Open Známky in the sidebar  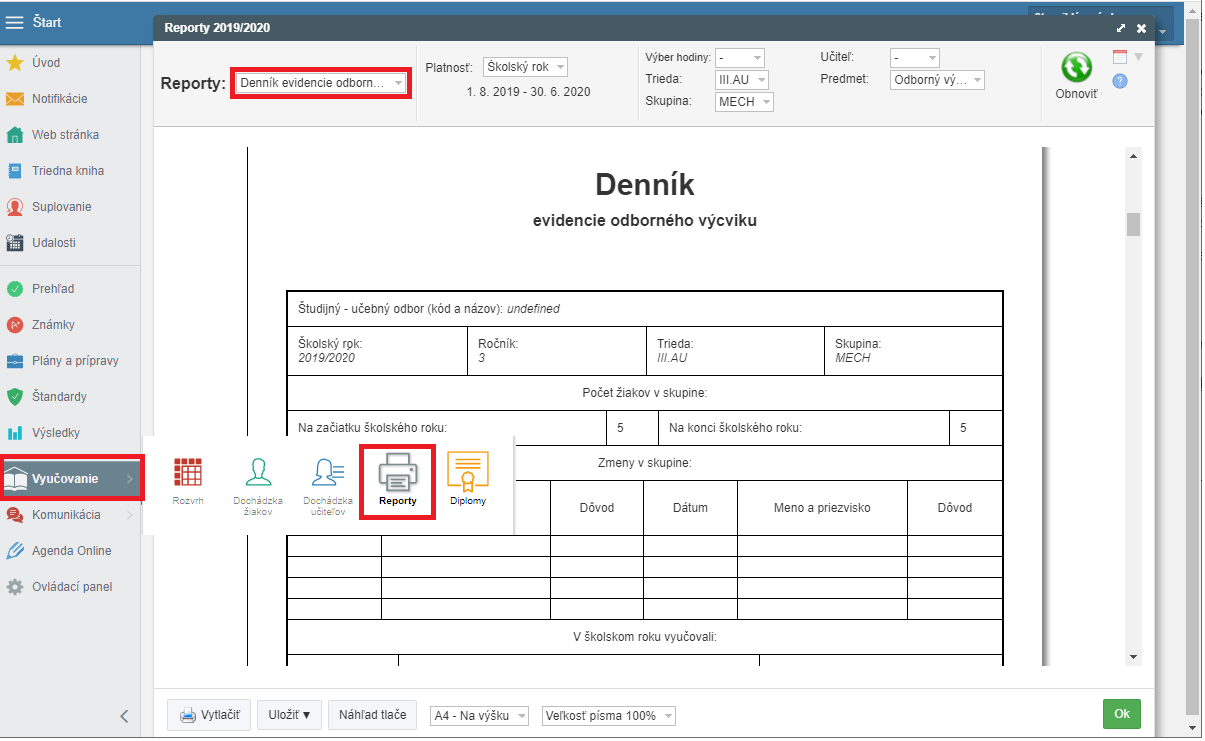[53, 325]
